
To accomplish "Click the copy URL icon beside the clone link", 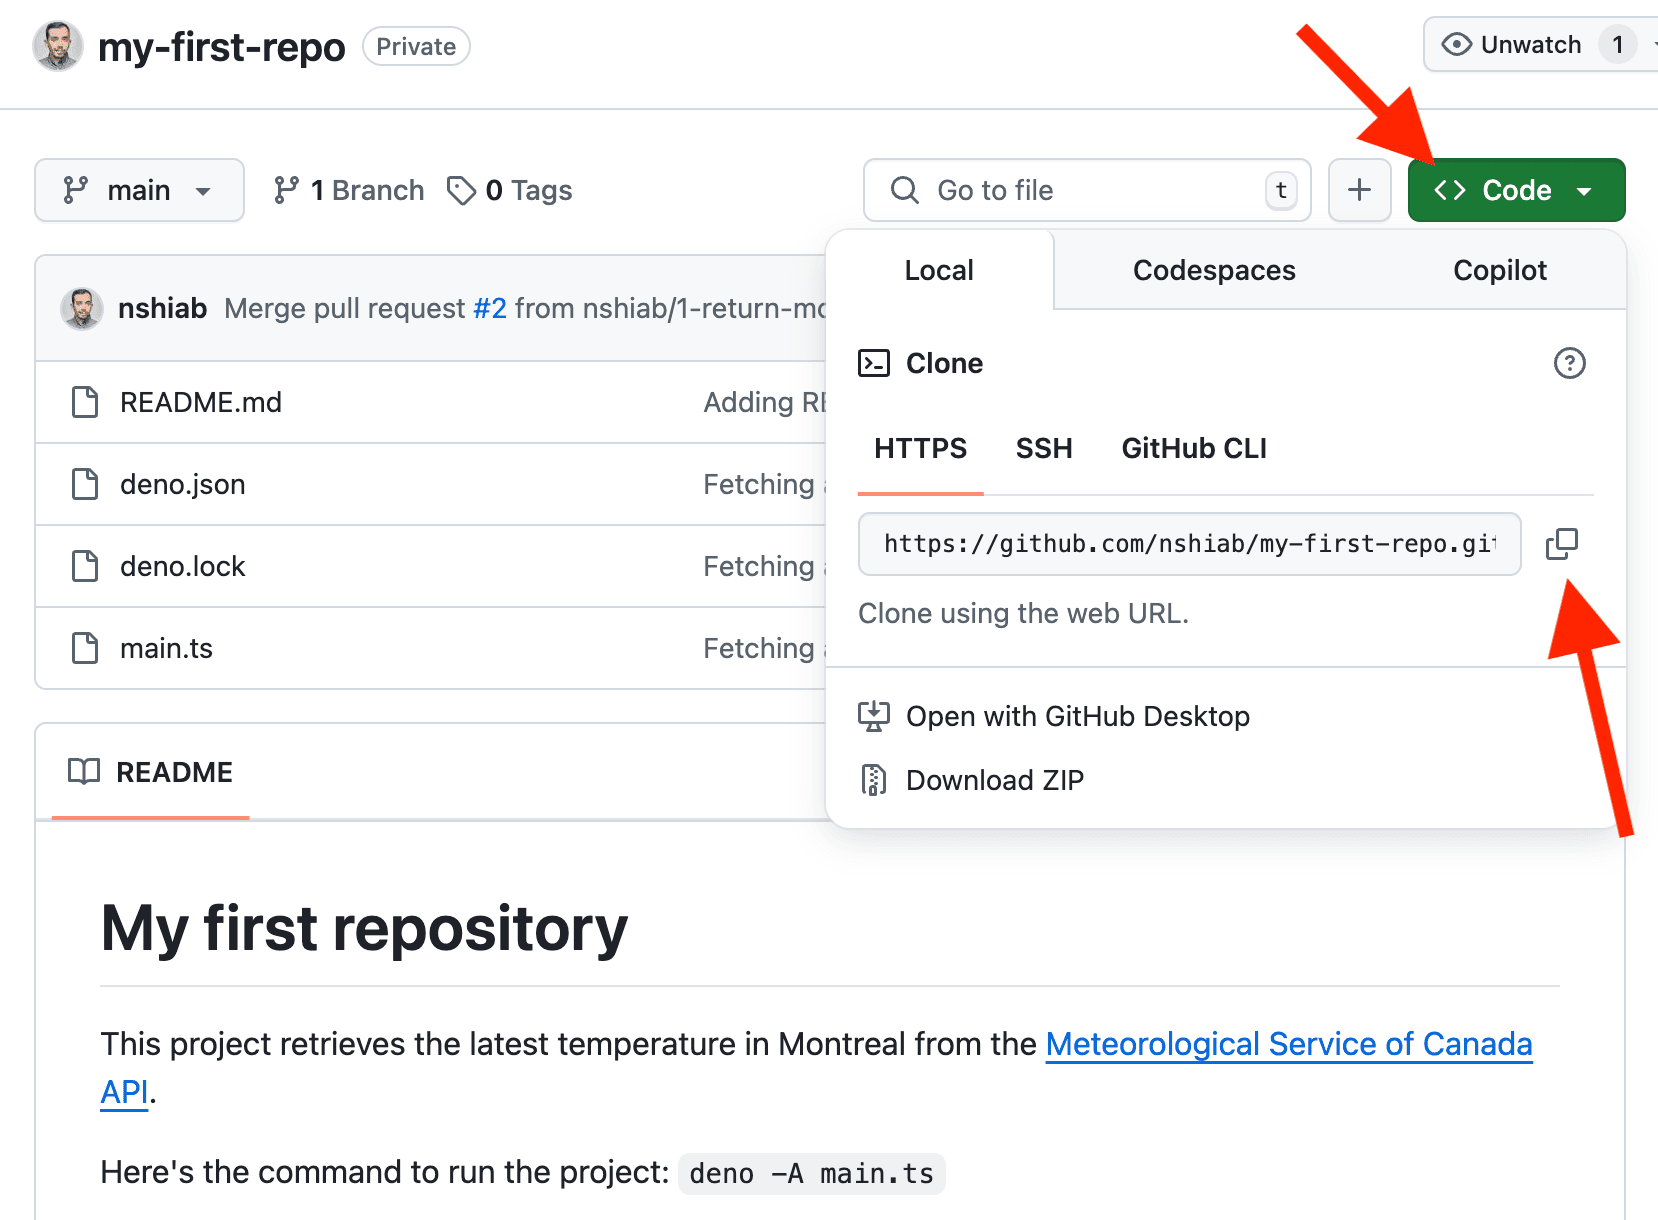I will click(1562, 544).
